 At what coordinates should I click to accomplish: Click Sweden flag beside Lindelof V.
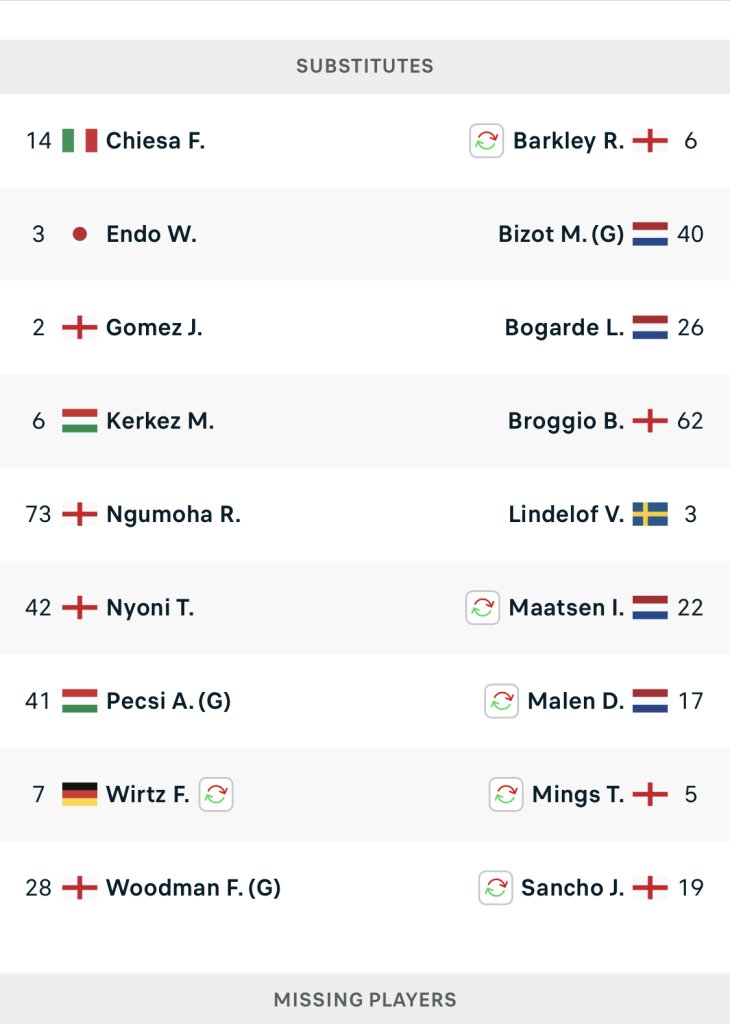(650, 515)
